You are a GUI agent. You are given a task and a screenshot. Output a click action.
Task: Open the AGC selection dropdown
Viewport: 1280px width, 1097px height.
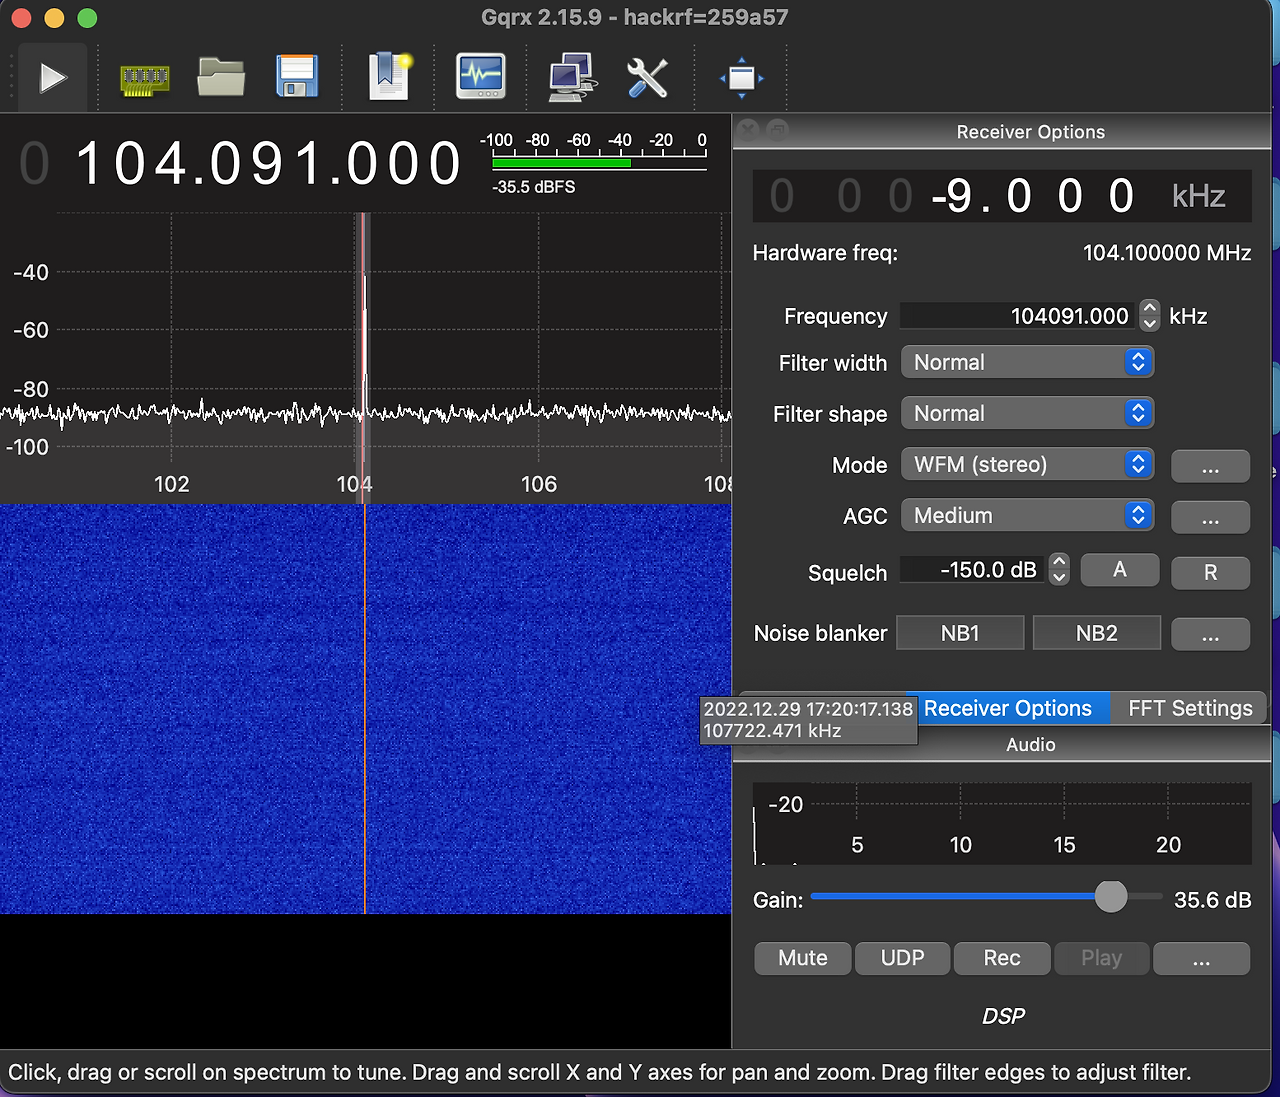1027,515
